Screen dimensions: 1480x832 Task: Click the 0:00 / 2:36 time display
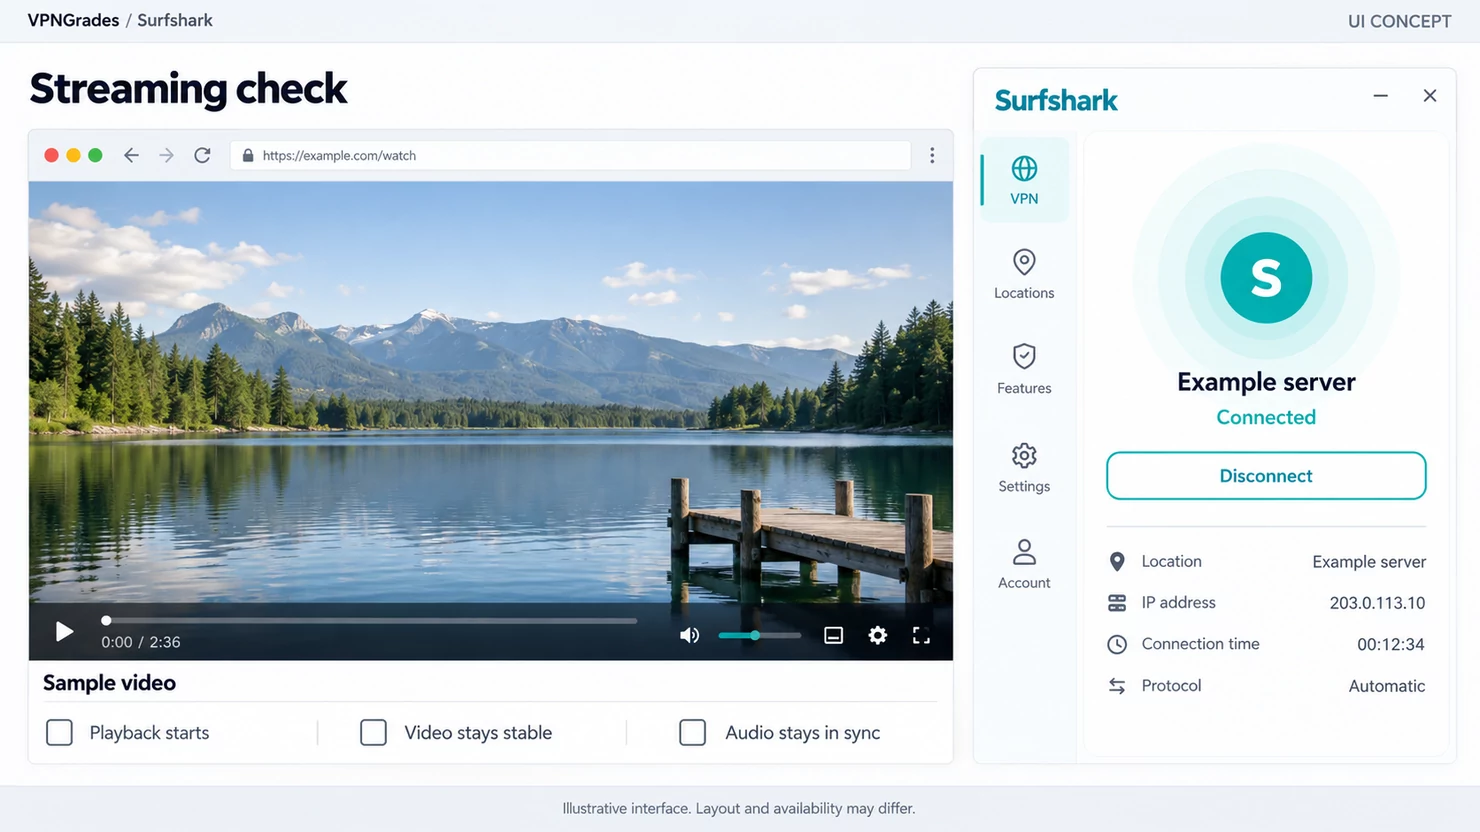141,642
